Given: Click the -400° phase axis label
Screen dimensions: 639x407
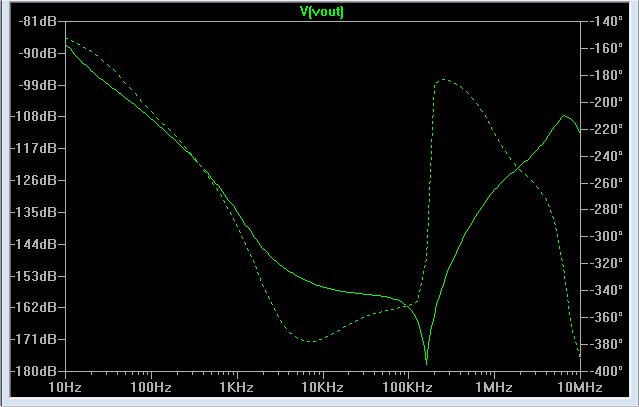Looking at the screenshot, I should tap(606, 371).
